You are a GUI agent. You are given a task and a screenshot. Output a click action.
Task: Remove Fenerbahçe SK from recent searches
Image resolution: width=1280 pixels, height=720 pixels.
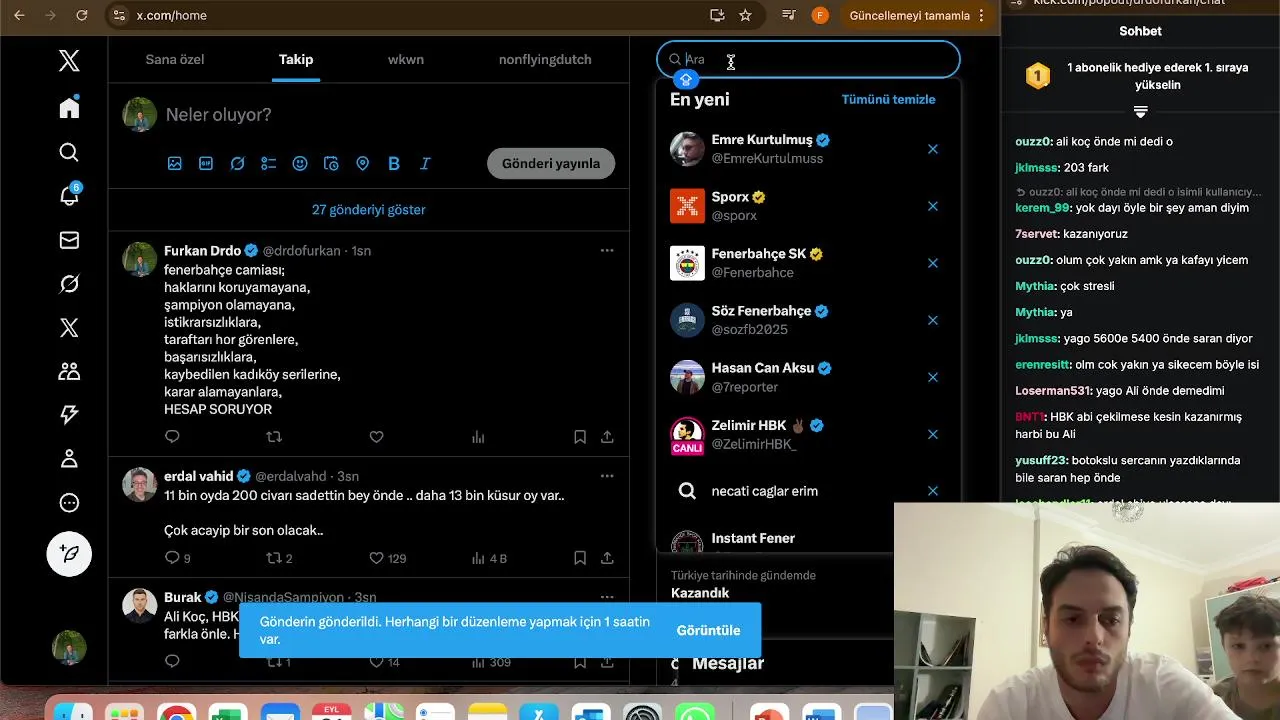[933, 263]
